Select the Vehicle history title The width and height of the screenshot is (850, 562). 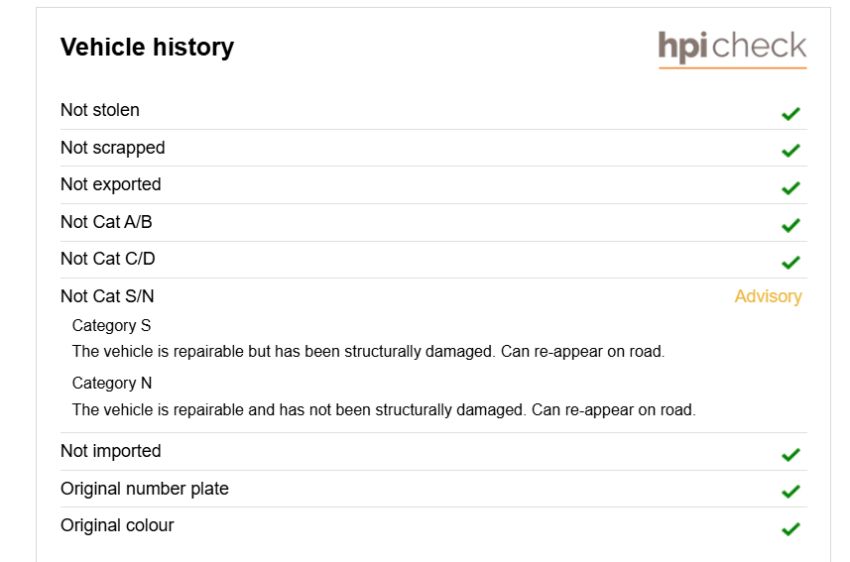(147, 47)
